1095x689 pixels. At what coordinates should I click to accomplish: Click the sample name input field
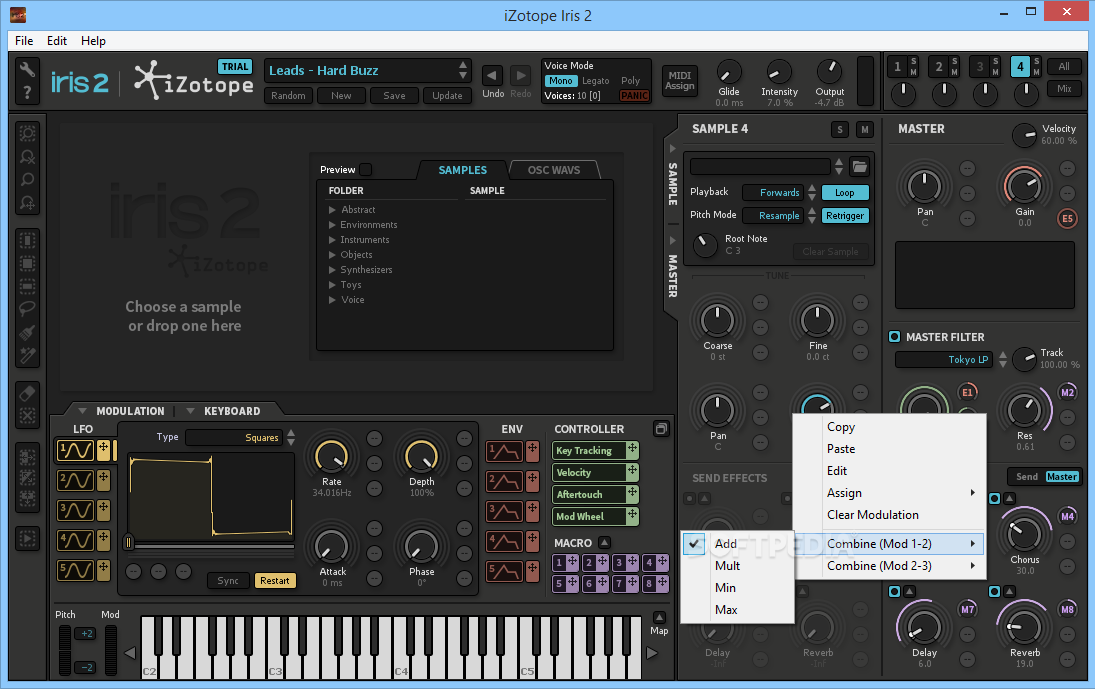click(x=760, y=167)
